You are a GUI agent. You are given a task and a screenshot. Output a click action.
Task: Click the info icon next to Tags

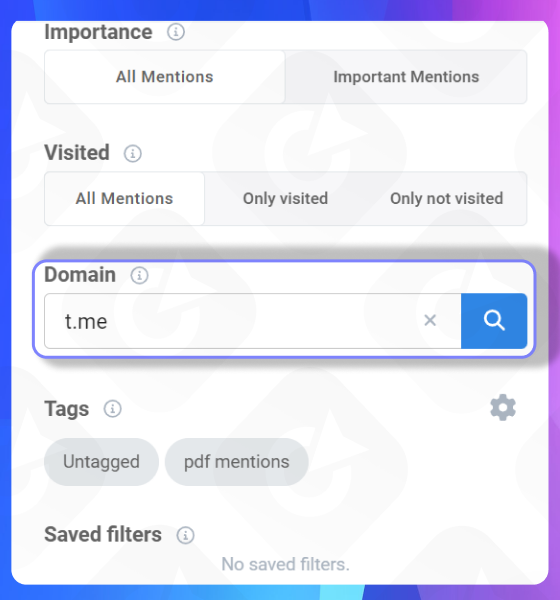pyautogui.click(x=113, y=409)
